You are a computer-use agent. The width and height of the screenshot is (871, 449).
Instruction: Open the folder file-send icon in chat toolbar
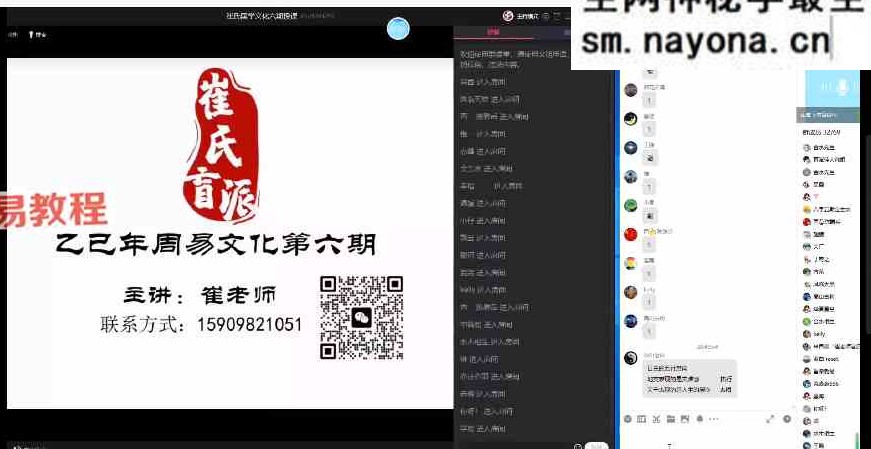(x=670, y=418)
